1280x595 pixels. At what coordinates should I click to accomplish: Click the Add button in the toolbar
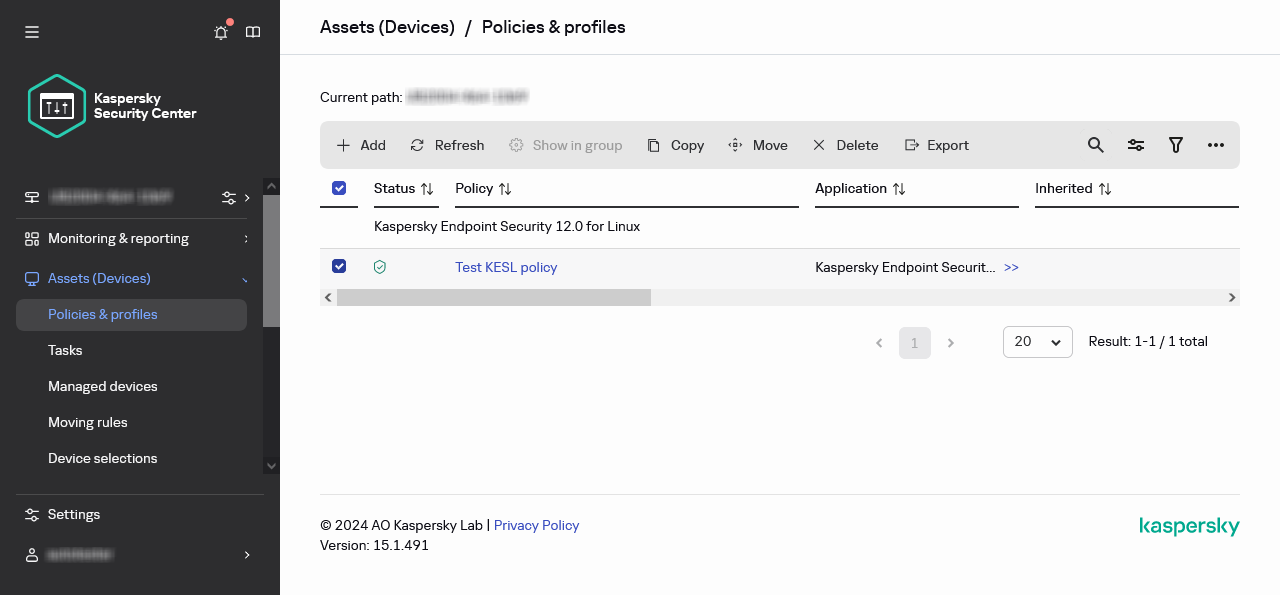(360, 145)
